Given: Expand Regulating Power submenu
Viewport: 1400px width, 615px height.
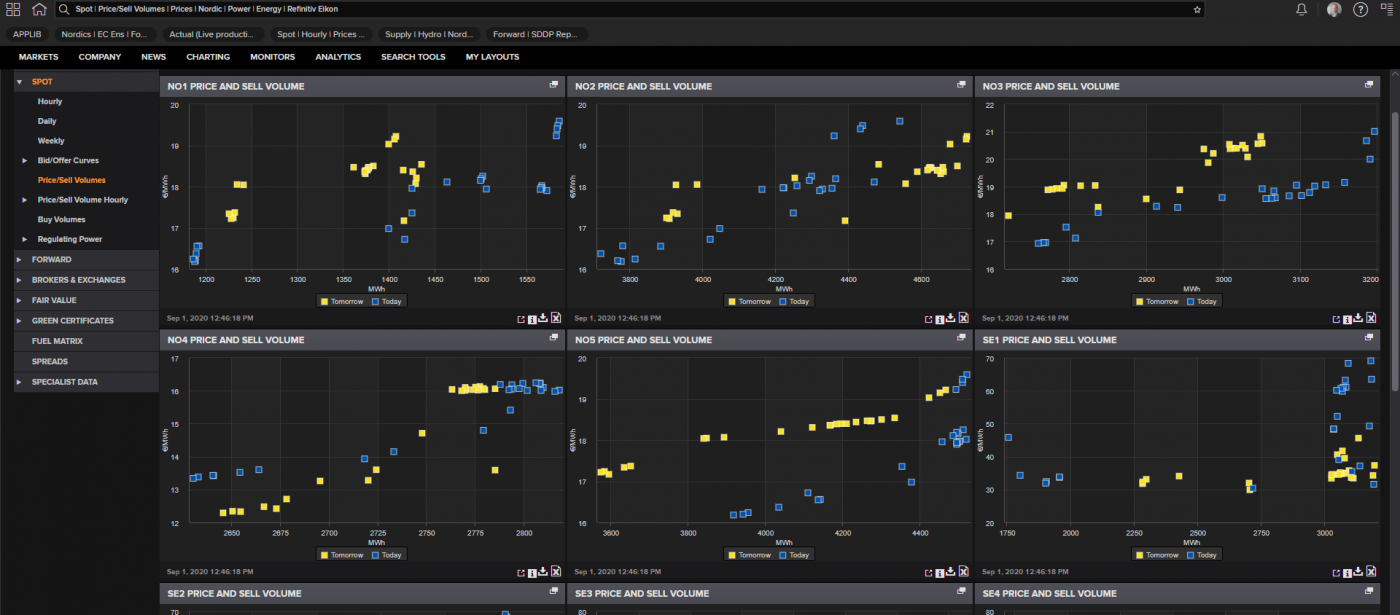Looking at the screenshot, I should (25, 239).
